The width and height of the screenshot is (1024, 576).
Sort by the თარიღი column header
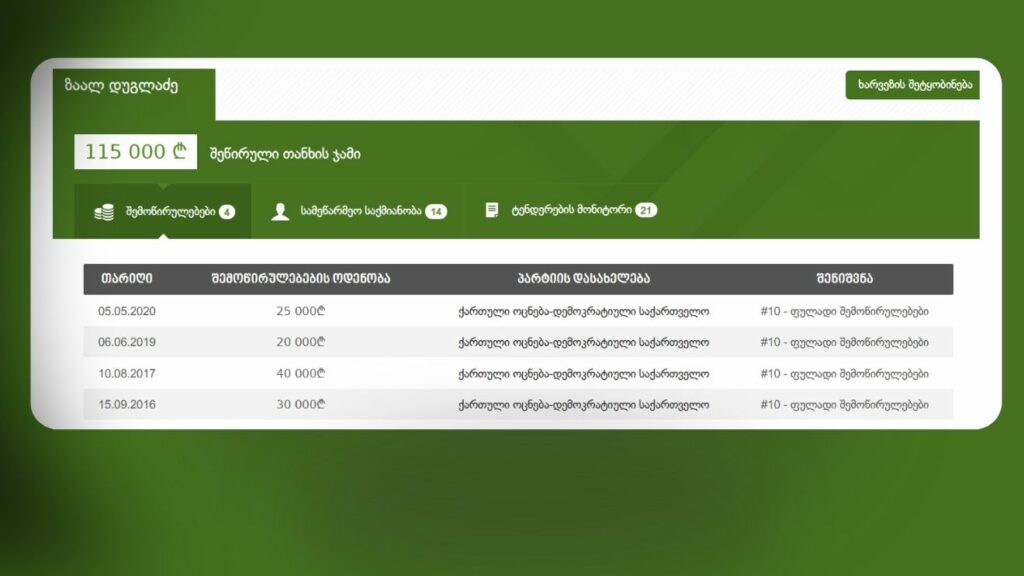coord(126,279)
